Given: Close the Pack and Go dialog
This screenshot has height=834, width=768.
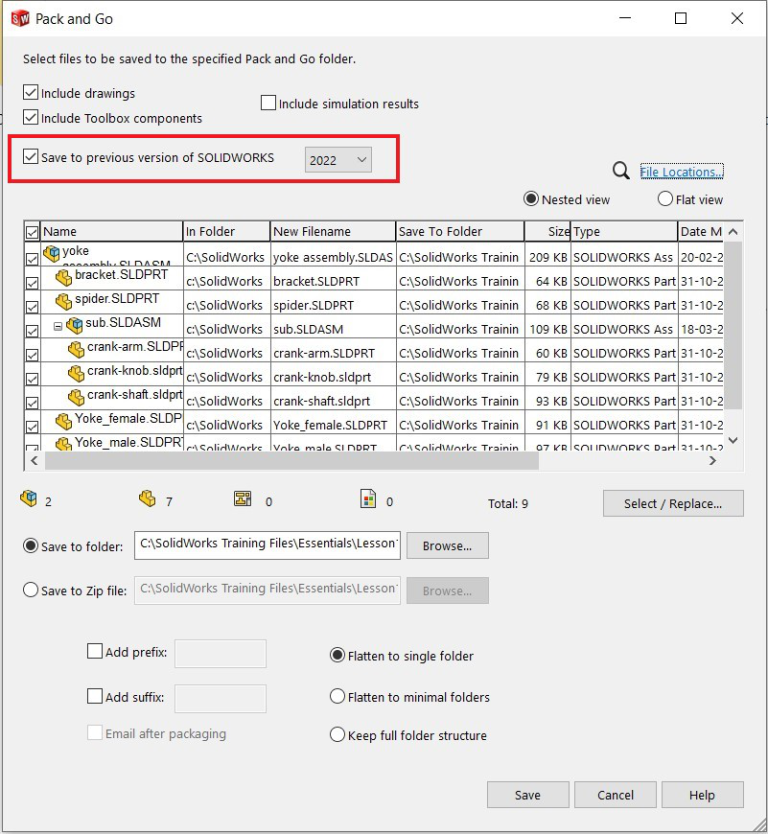Looking at the screenshot, I should click(737, 19).
